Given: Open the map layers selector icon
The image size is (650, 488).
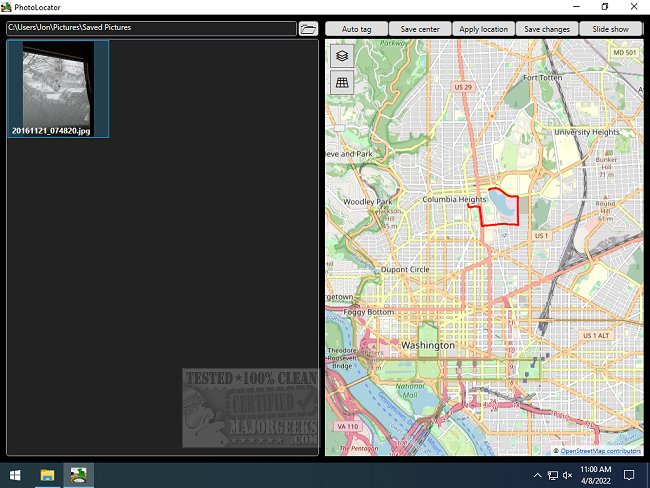Looking at the screenshot, I should (x=342, y=56).
